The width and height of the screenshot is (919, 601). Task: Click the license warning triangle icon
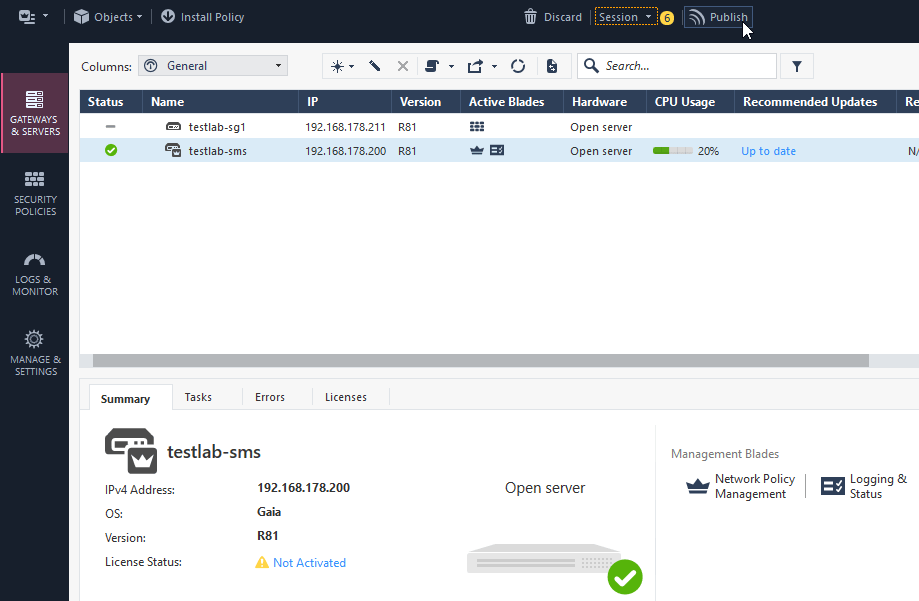pyautogui.click(x=262, y=562)
